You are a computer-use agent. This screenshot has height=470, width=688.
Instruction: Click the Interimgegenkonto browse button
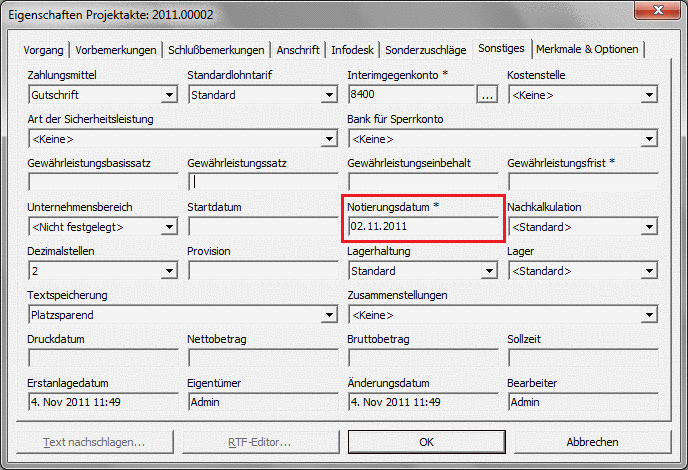pyautogui.click(x=487, y=94)
